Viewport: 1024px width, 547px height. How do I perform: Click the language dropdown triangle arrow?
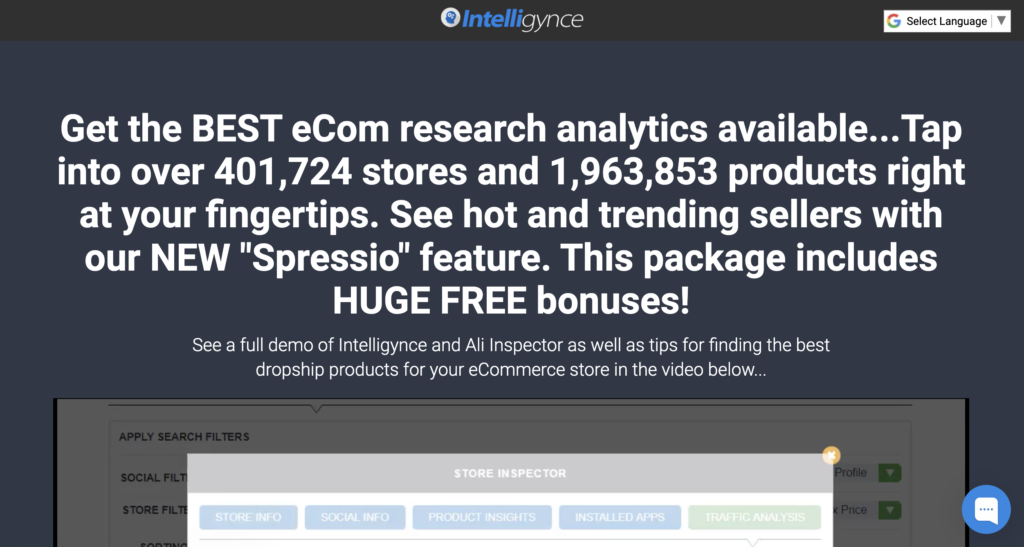[x=1001, y=21]
